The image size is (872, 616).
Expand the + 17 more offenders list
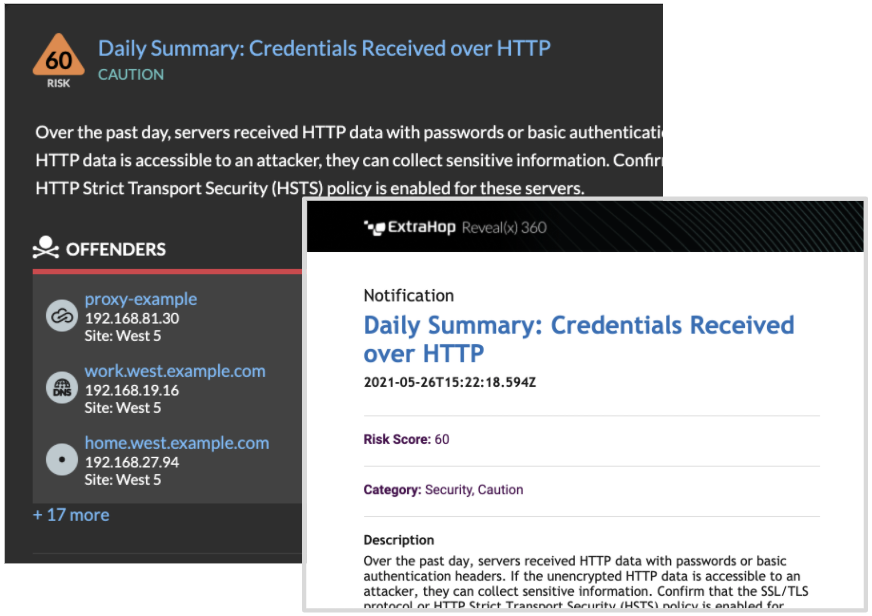(x=71, y=515)
